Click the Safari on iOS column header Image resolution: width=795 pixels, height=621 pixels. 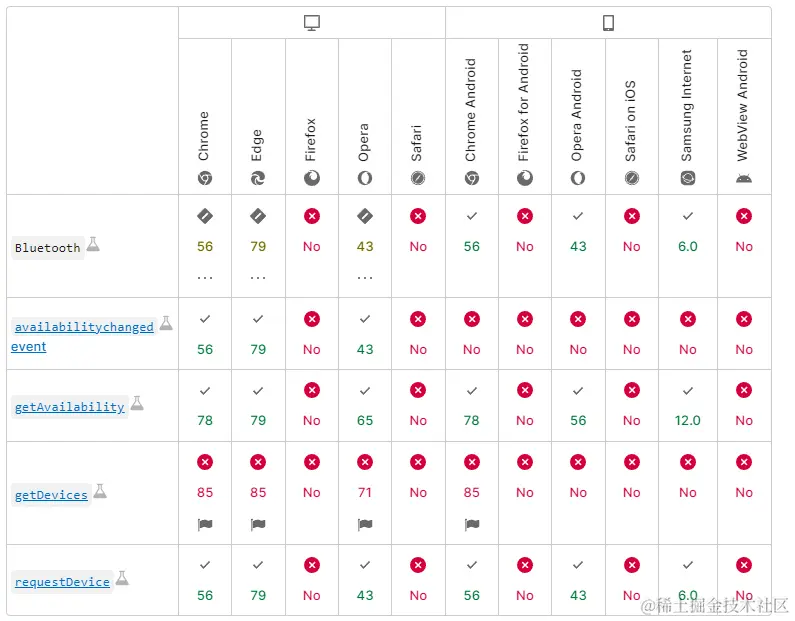click(x=631, y=120)
